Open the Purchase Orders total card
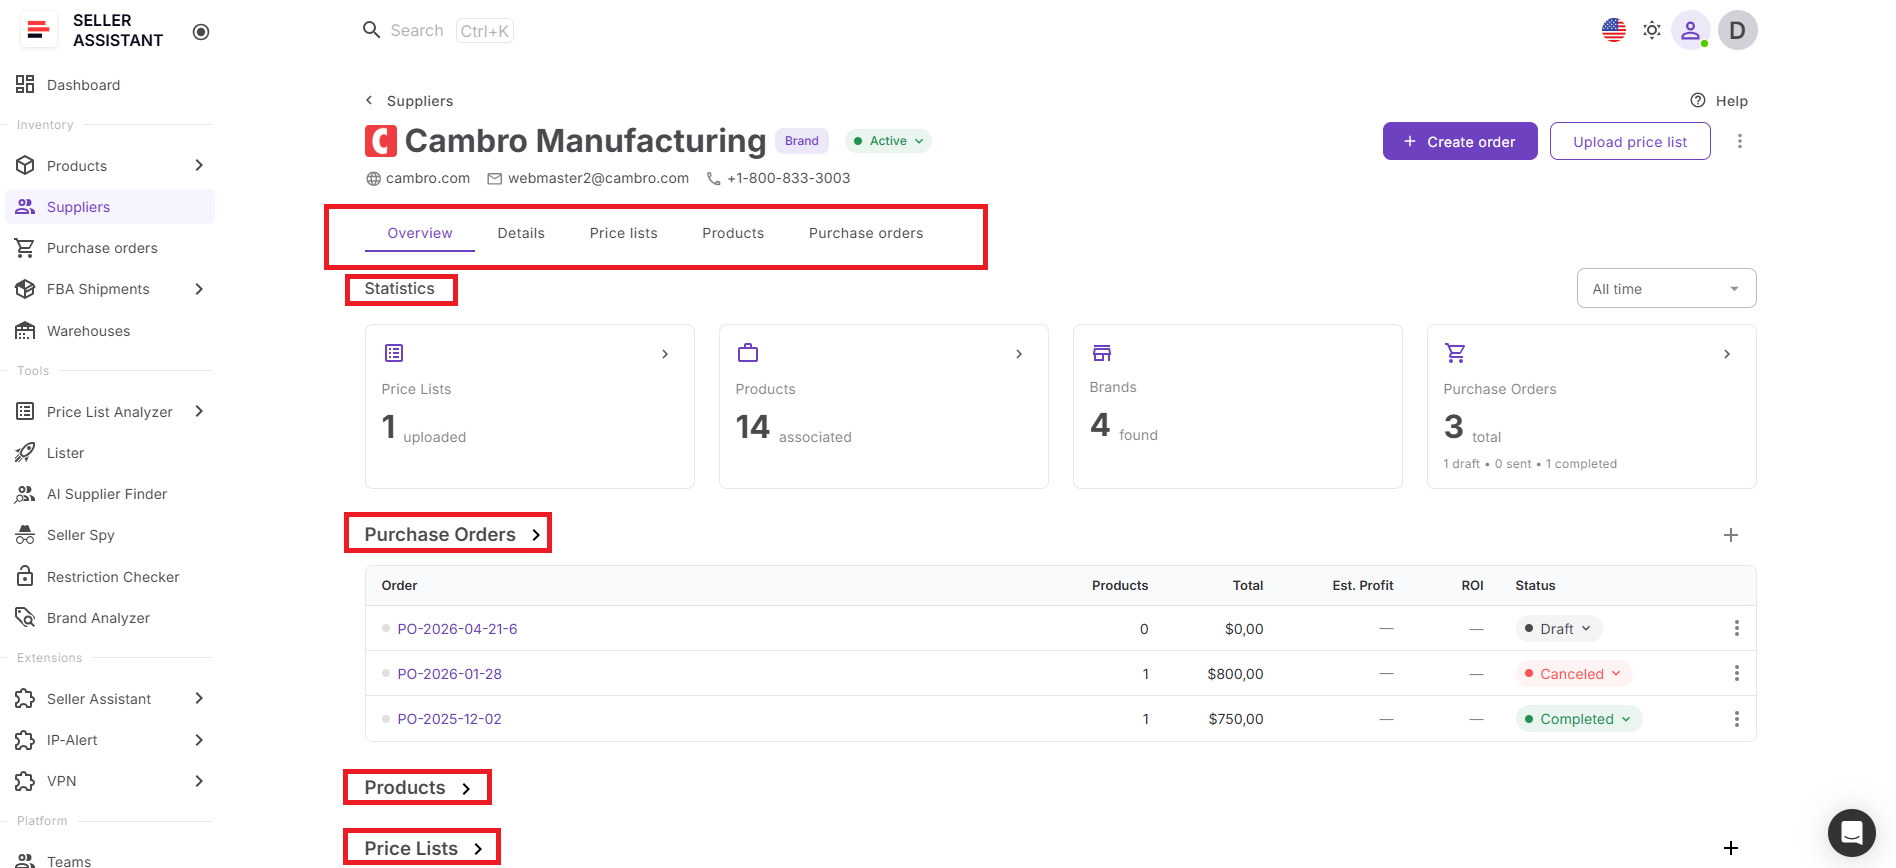The height and width of the screenshot is (868, 1896). coord(1592,406)
